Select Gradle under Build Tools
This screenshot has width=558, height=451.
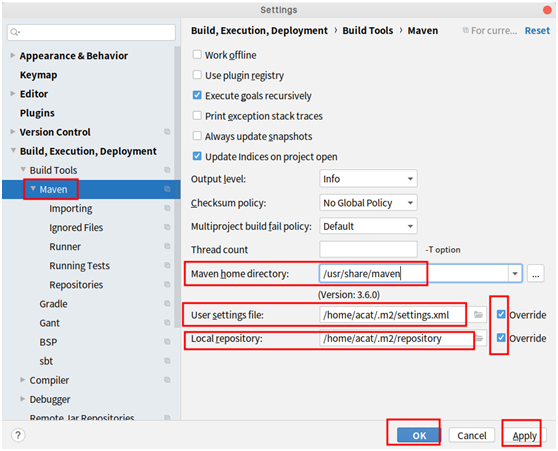53,304
